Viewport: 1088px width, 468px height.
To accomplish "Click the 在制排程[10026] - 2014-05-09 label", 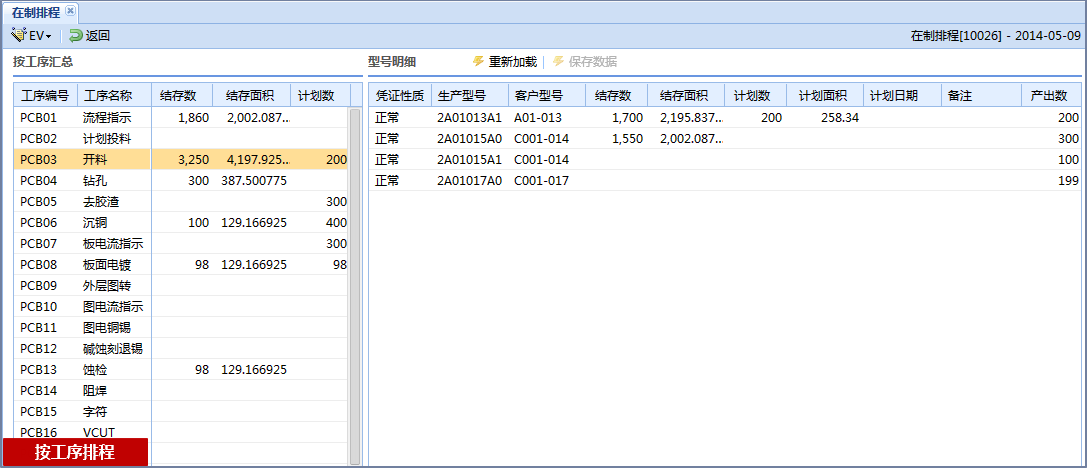I will (996, 35).
